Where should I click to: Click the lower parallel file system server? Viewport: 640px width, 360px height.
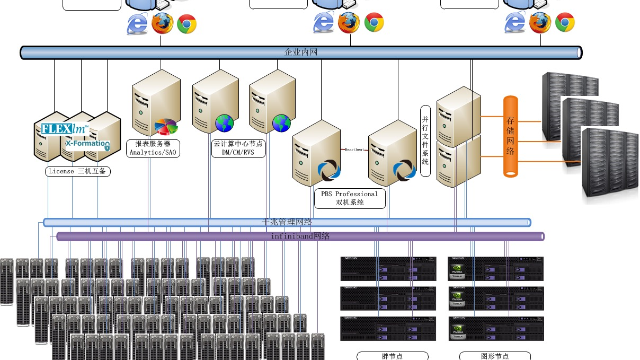(x=458, y=162)
